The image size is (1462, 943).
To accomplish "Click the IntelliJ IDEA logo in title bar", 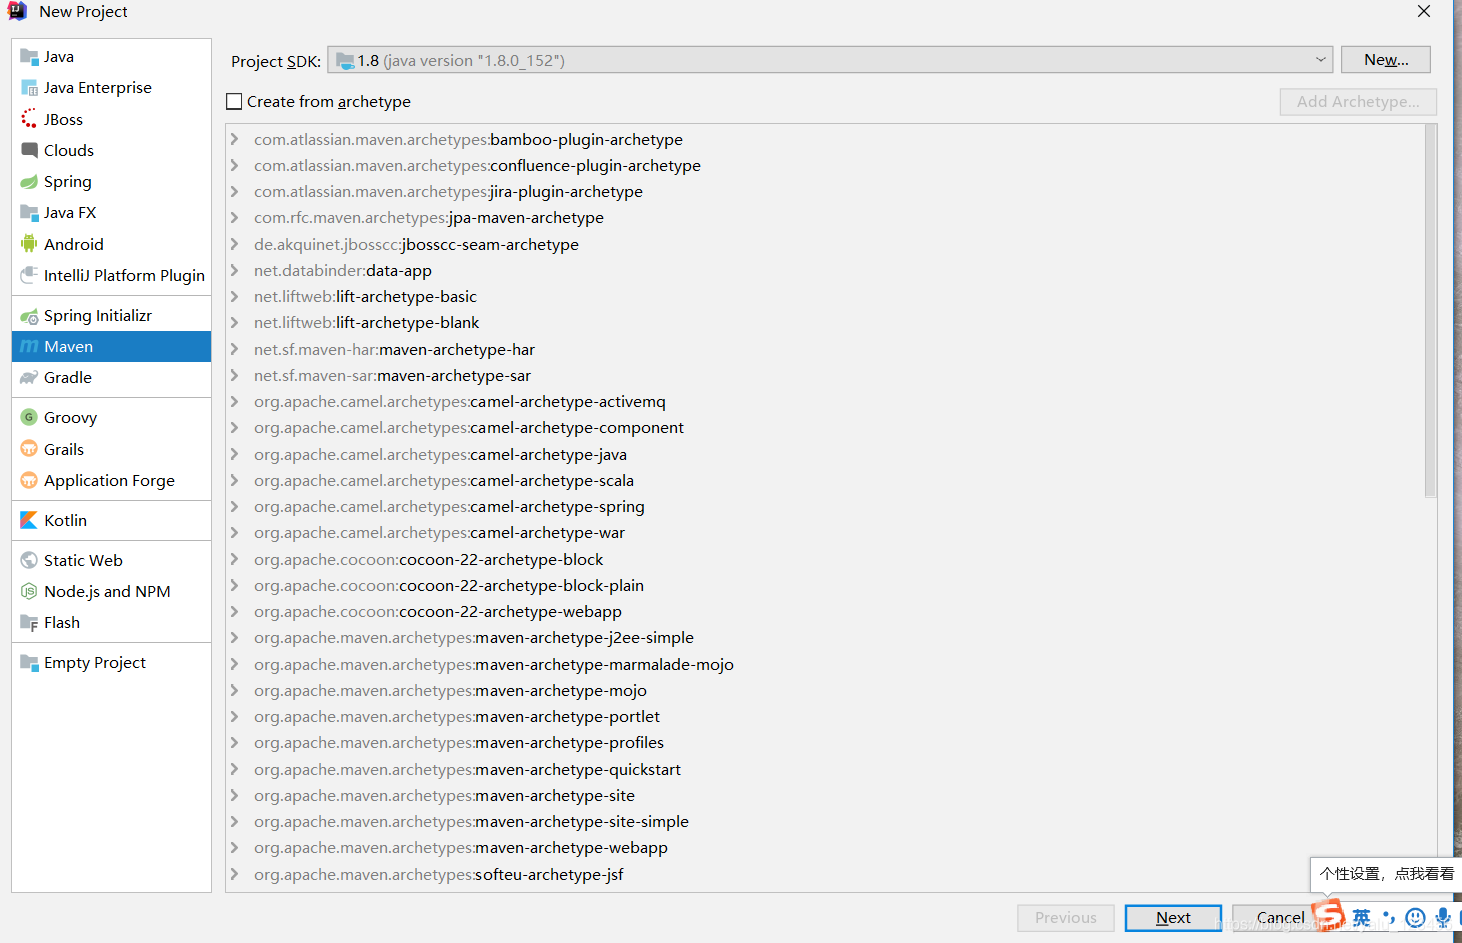I will [17, 11].
